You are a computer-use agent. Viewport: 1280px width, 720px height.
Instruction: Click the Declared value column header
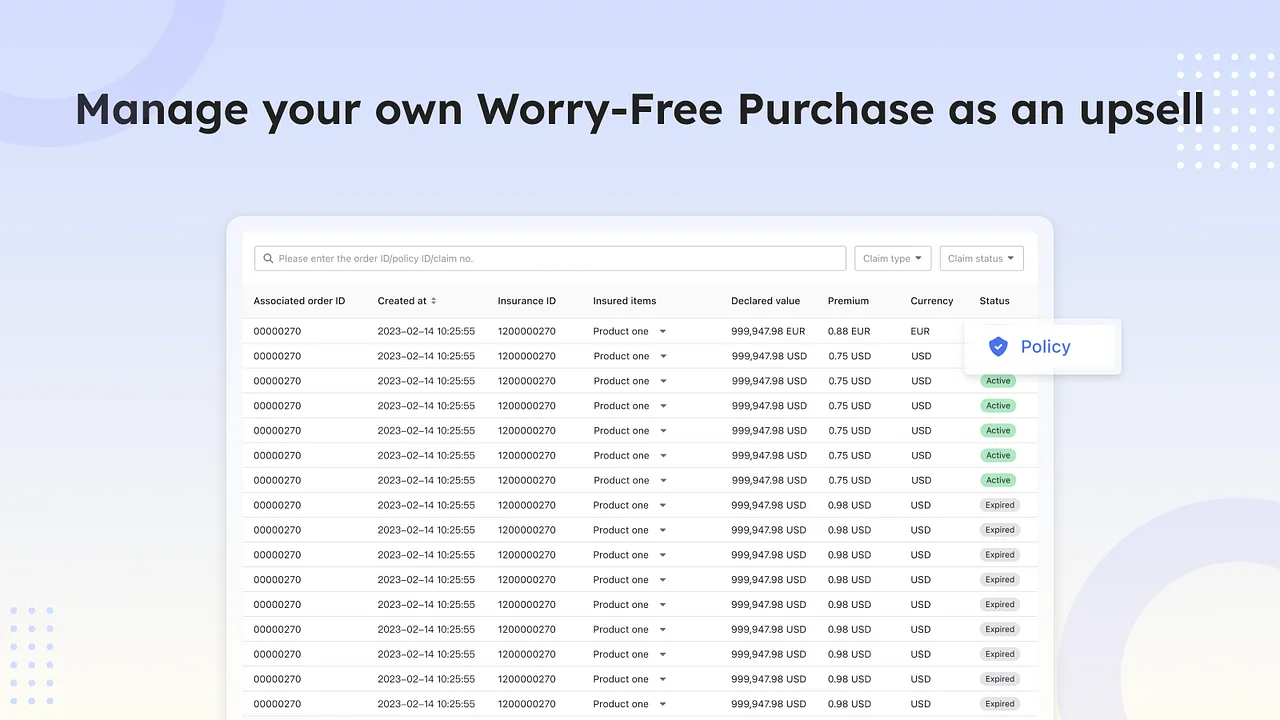(x=765, y=301)
